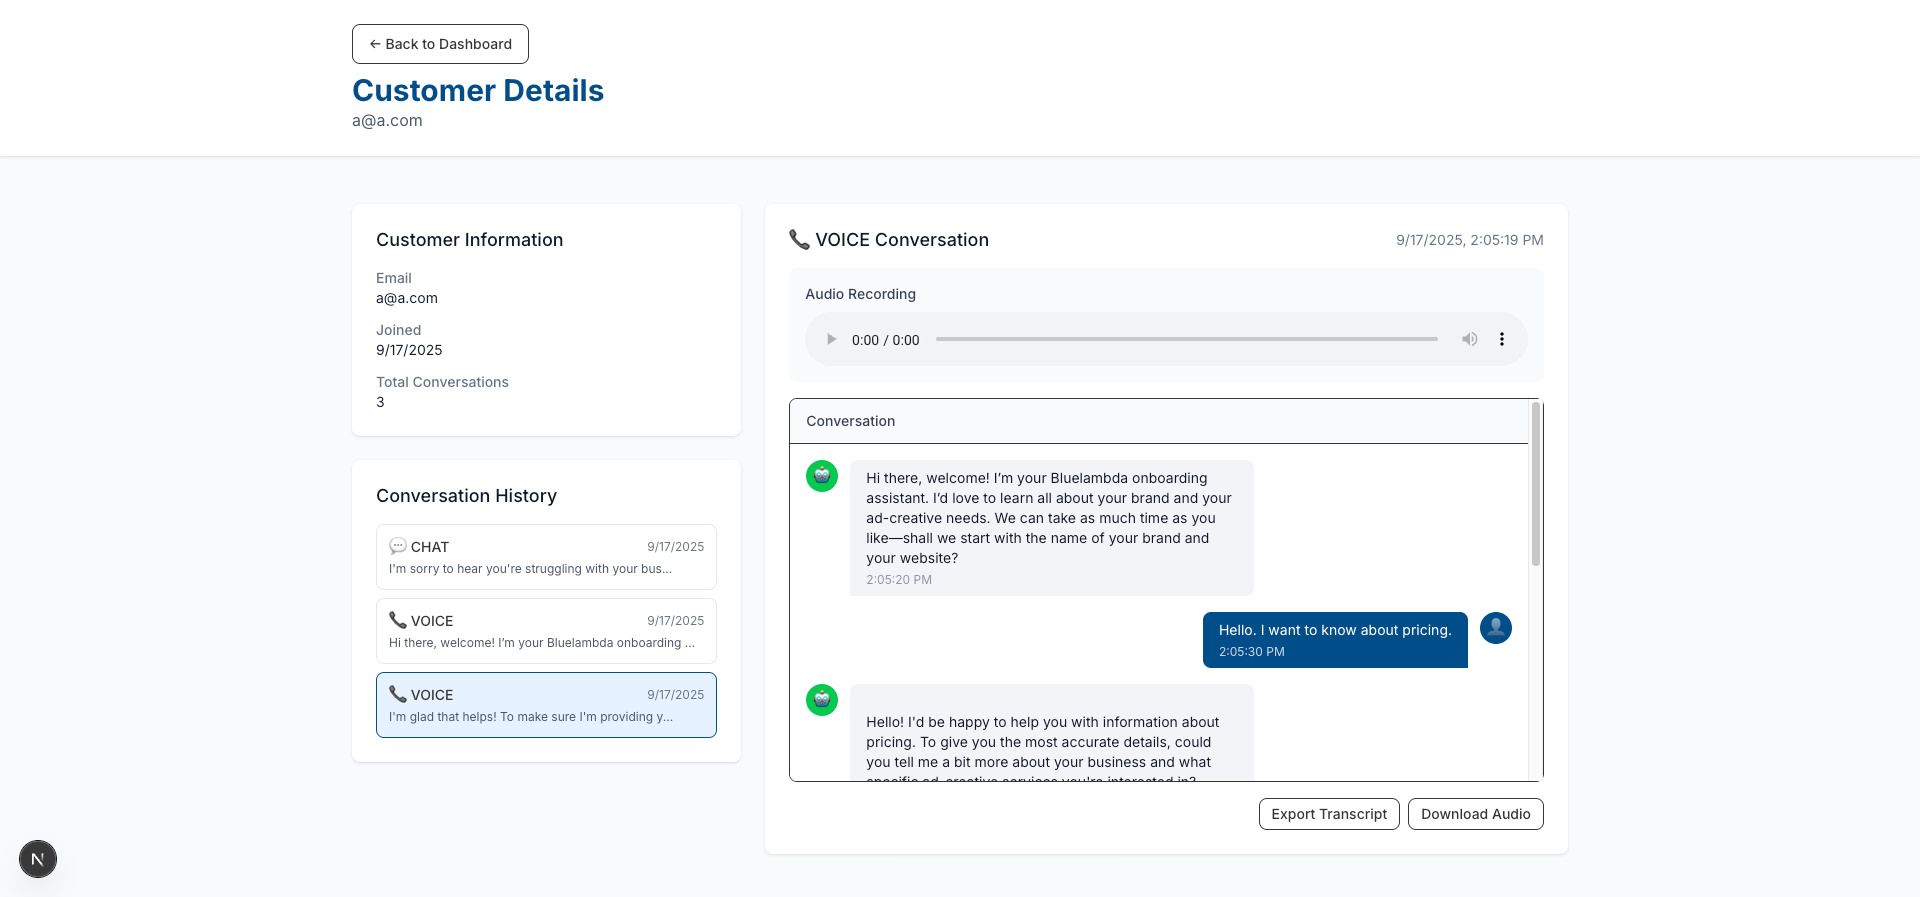1920x897 pixels.
Task: Export the conversation transcript
Action: click(1328, 814)
